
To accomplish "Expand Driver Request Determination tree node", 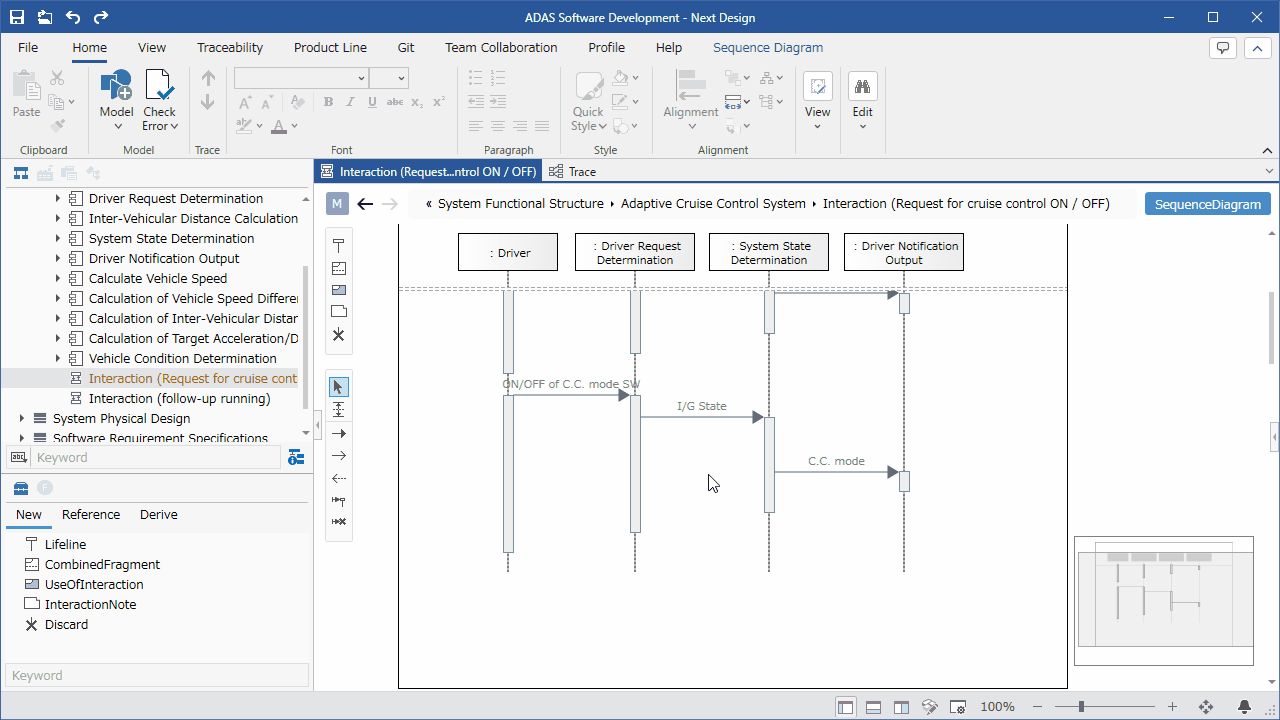I will click(x=58, y=198).
